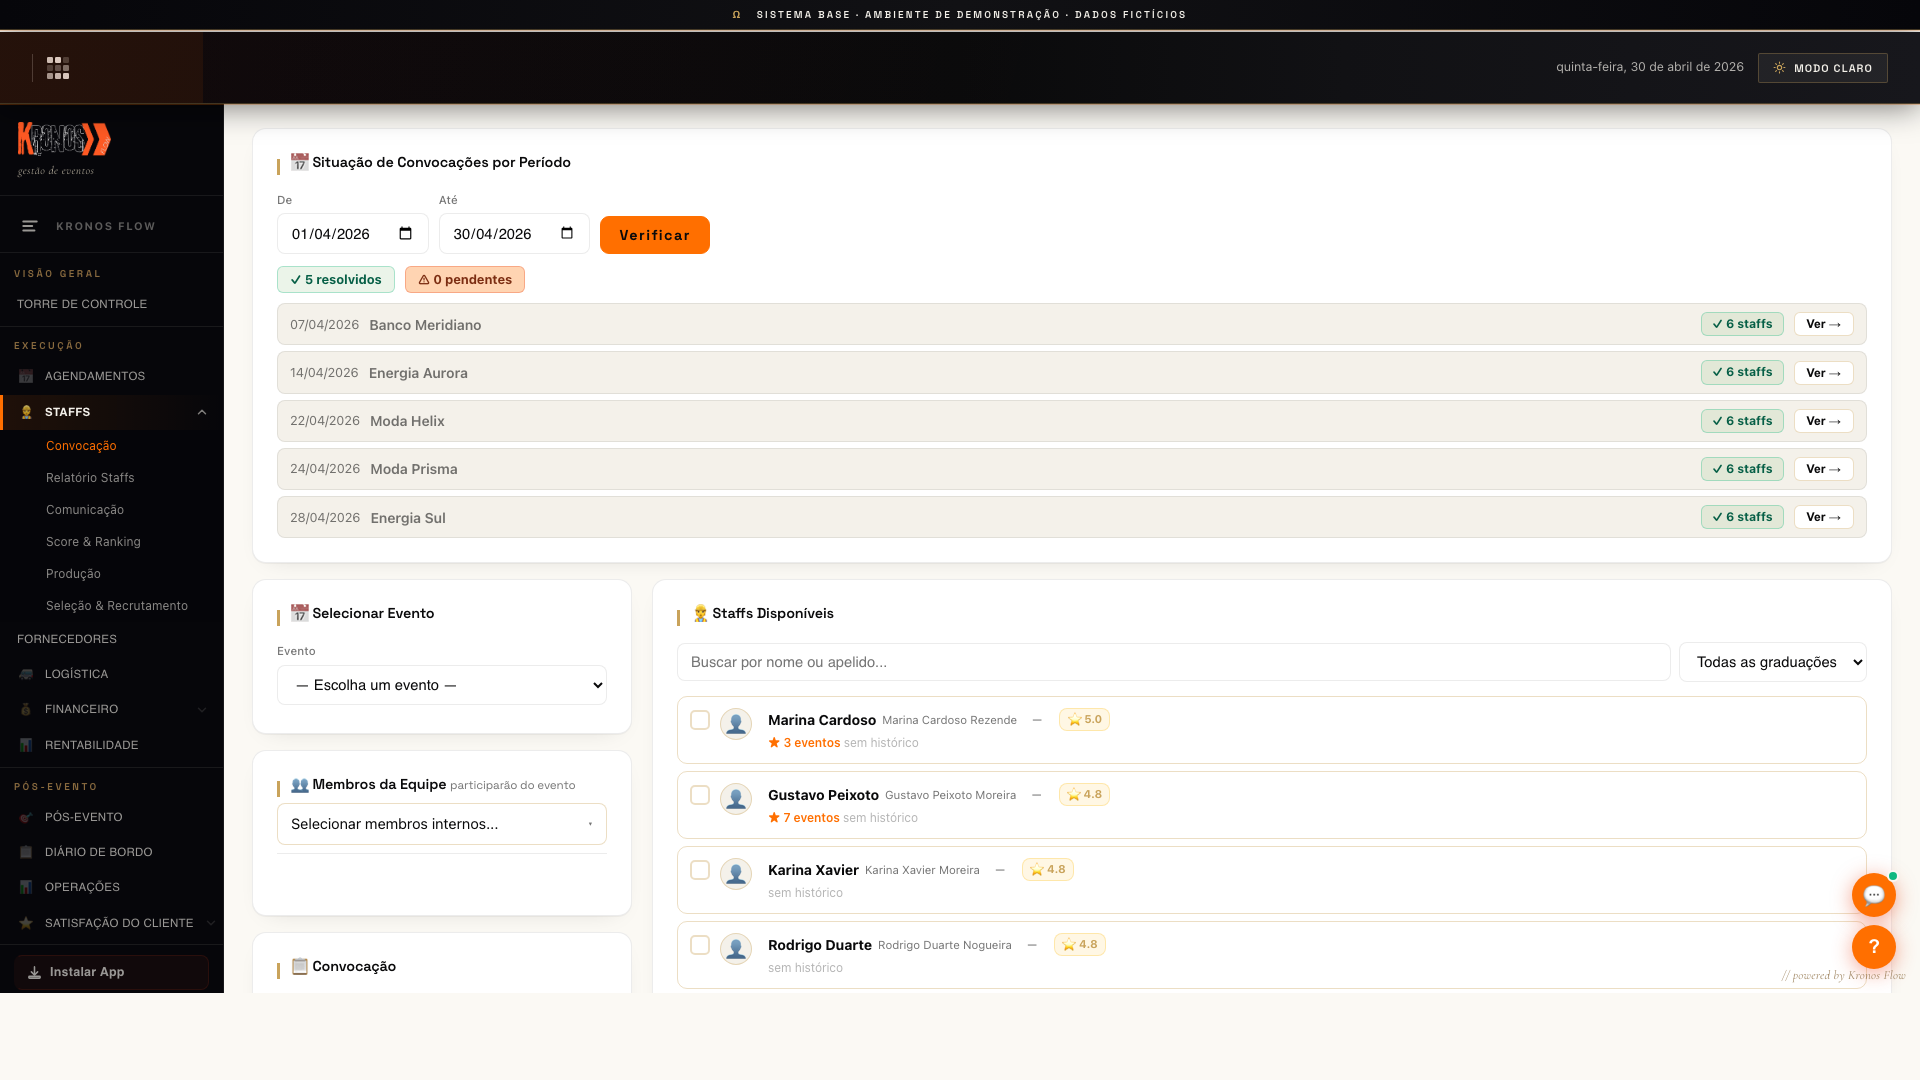Click Marina Cardoso's 5.0 star rating
Viewport: 1920px width, 1080px height.
click(x=1084, y=719)
